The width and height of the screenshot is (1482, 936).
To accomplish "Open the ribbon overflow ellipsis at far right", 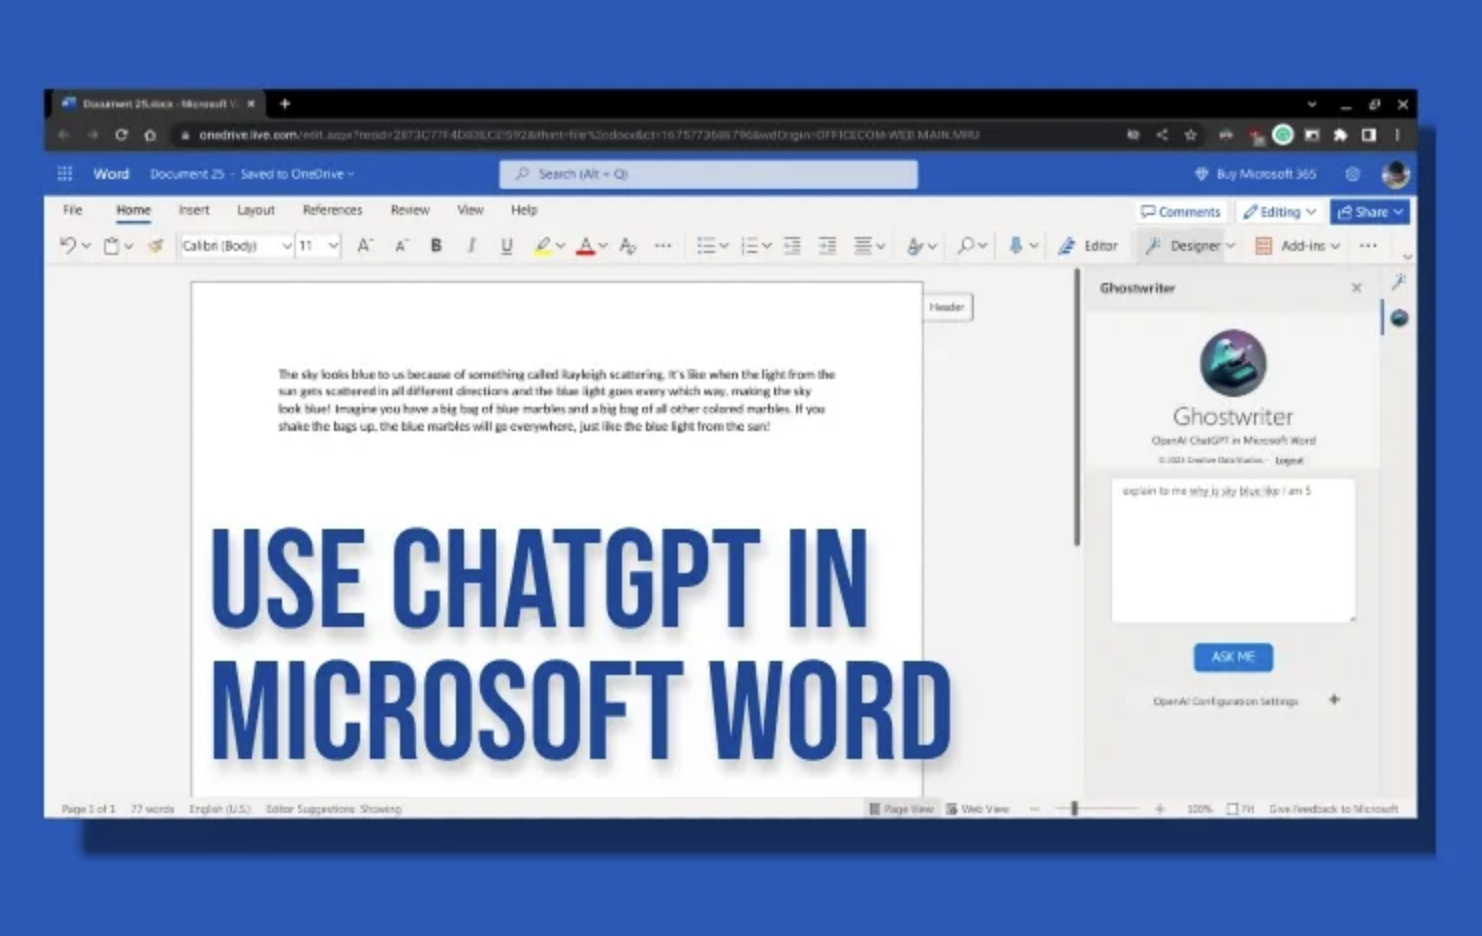I will click(1368, 245).
